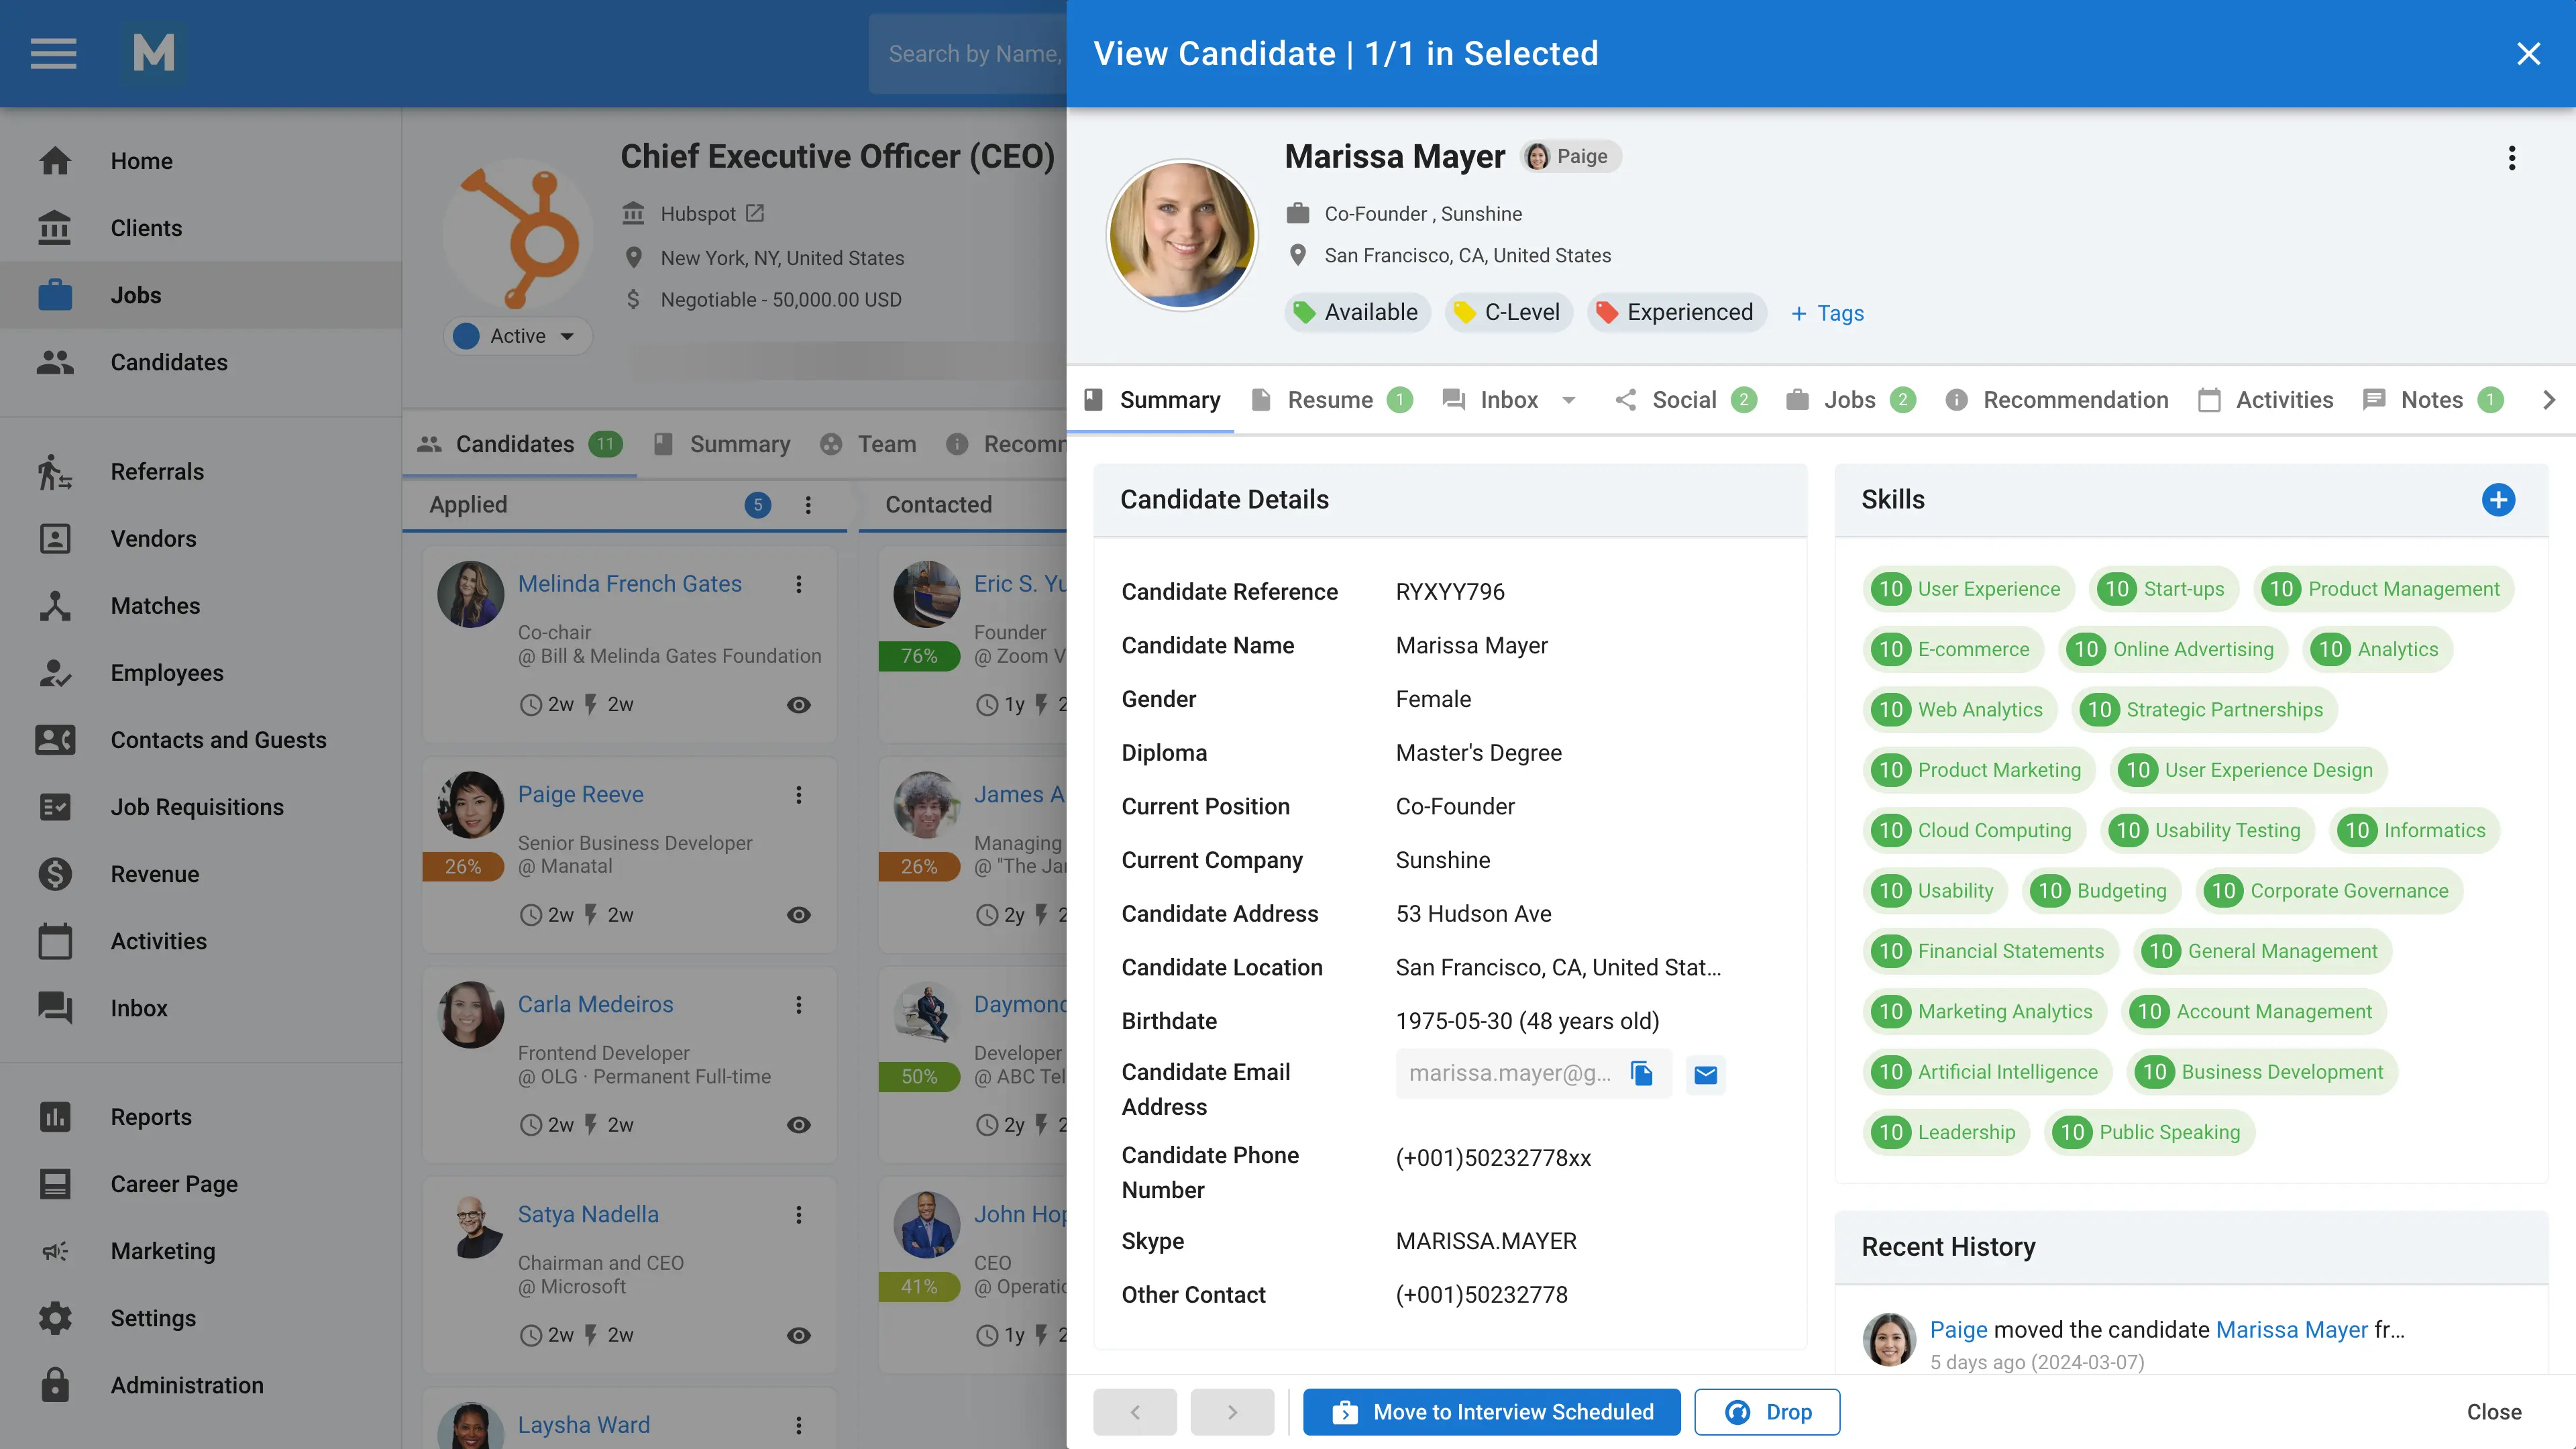Switch to the Resume tab

click(x=1329, y=400)
